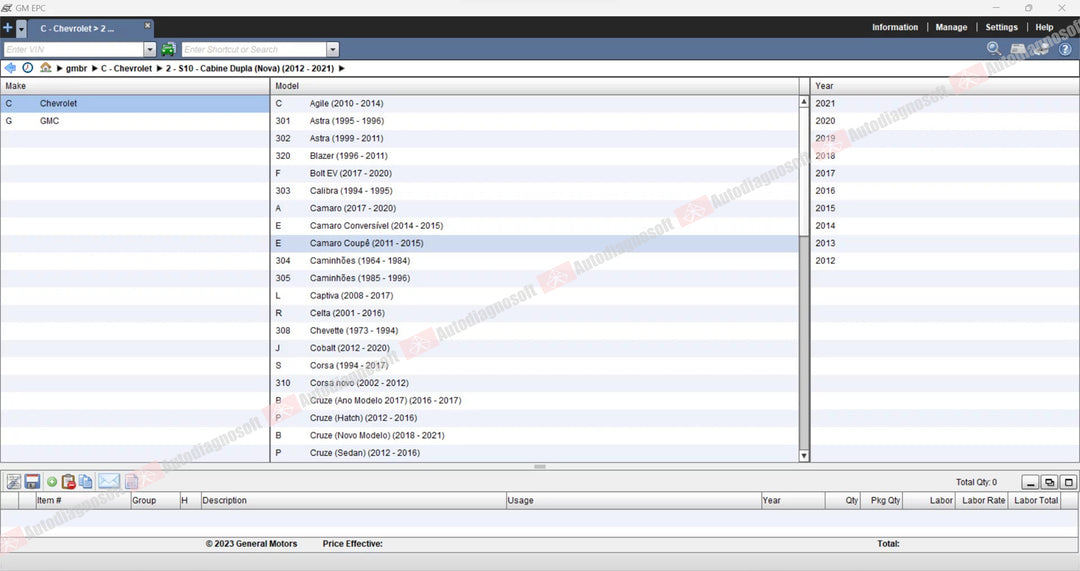Expand the Shortcut or Search dropdown
The height and width of the screenshot is (571, 1080).
[x=333, y=50]
